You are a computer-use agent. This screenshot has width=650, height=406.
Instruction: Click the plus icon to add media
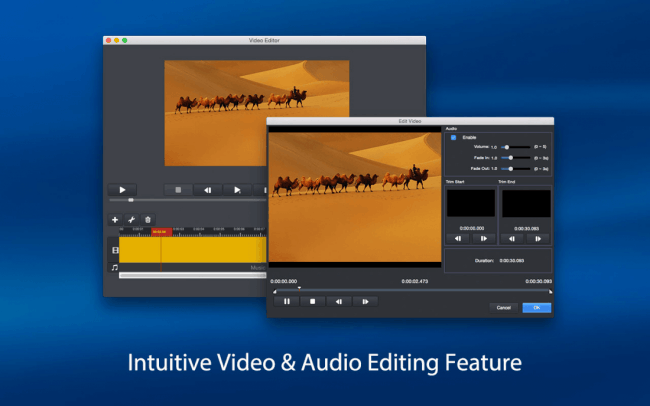click(115, 219)
